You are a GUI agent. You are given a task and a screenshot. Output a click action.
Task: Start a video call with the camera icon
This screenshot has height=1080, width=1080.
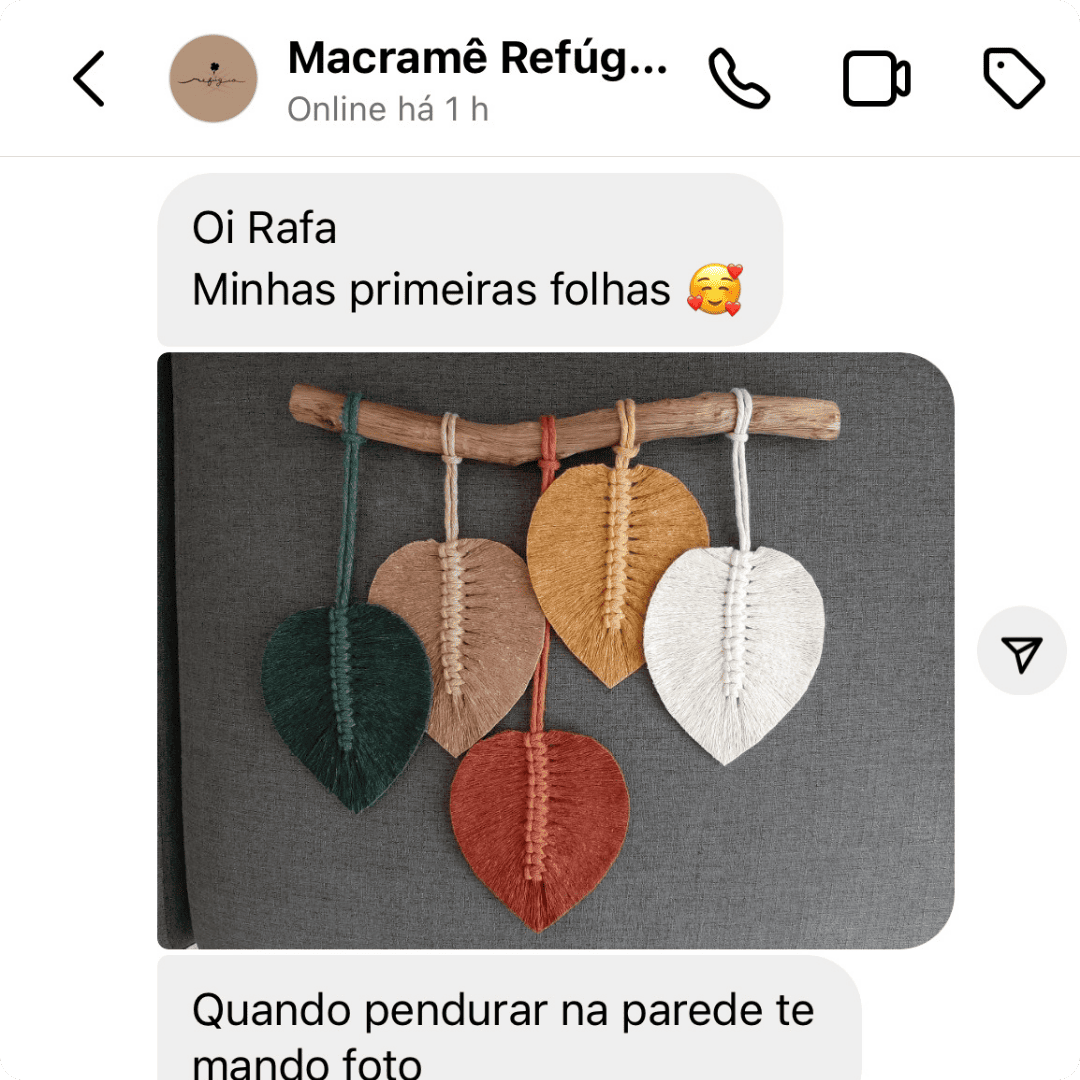(876, 79)
